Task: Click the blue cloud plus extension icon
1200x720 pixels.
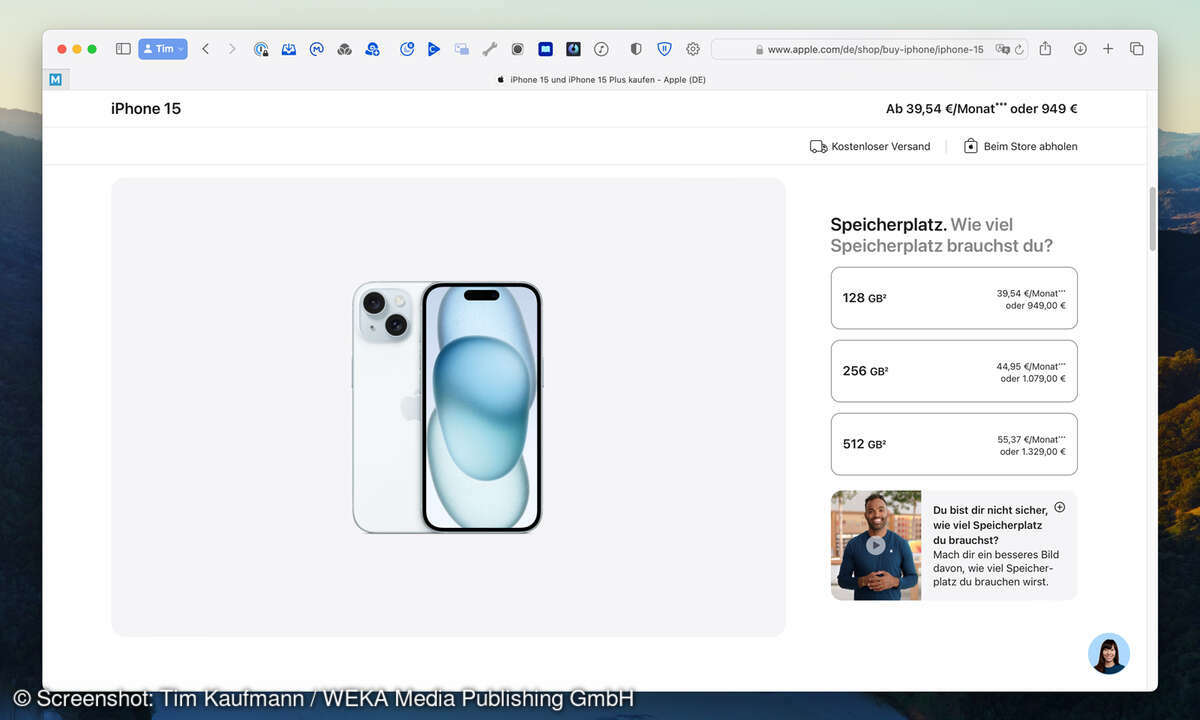Action: pyautogui.click(x=373, y=49)
